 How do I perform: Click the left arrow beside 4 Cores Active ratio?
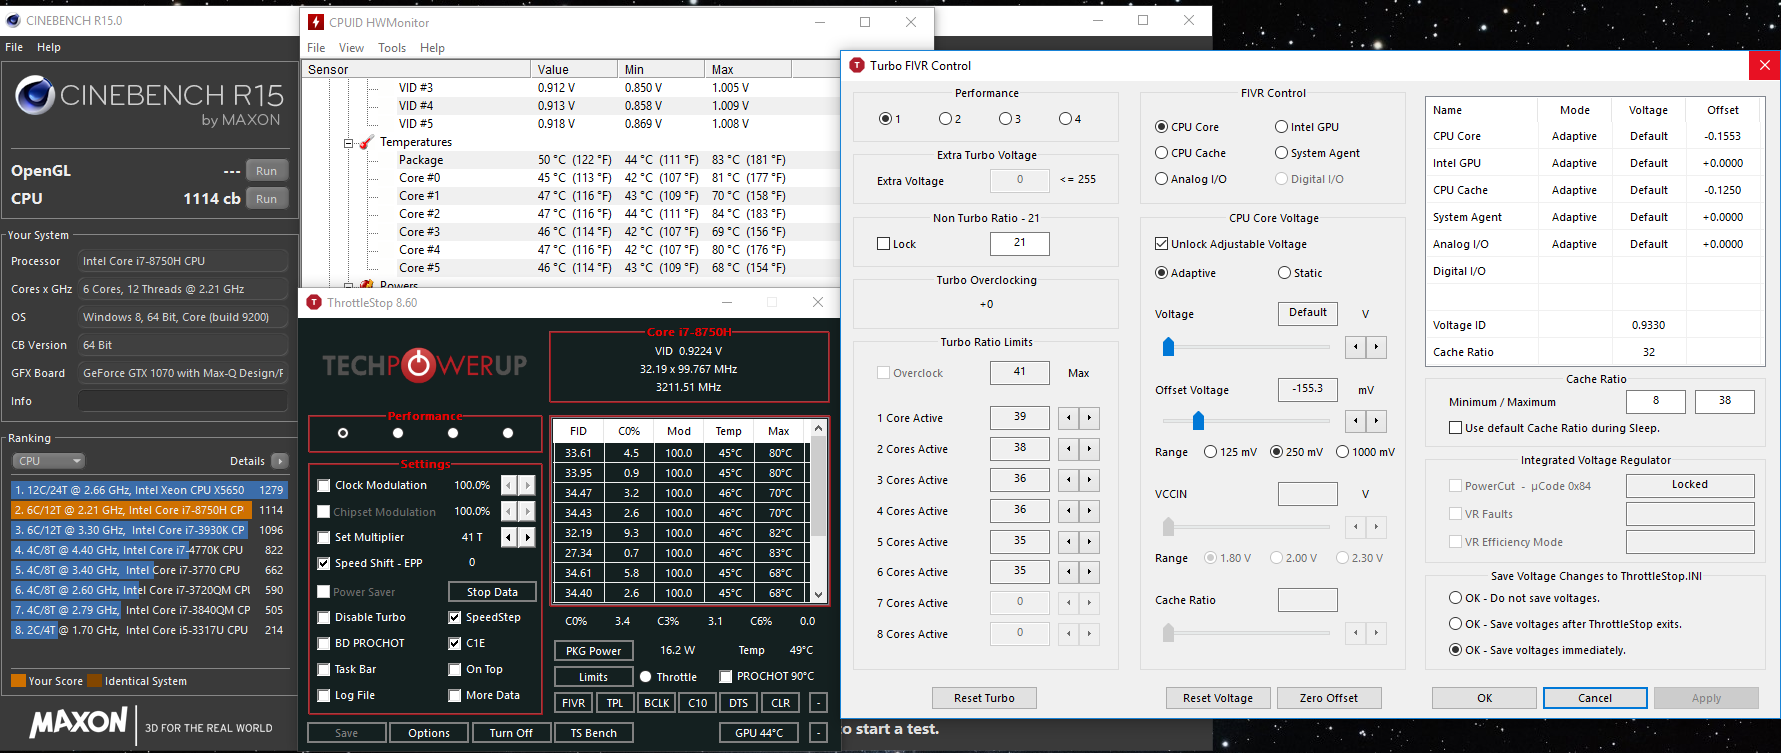(x=1069, y=511)
